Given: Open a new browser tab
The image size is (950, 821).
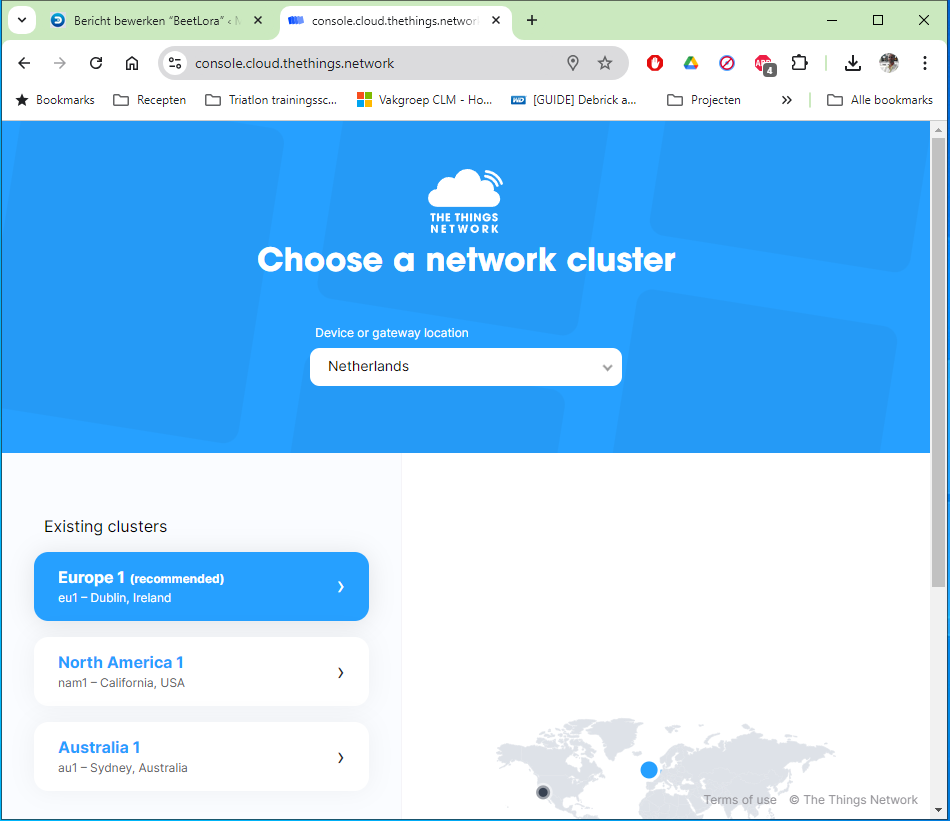Looking at the screenshot, I should pyautogui.click(x=532, y=20).
